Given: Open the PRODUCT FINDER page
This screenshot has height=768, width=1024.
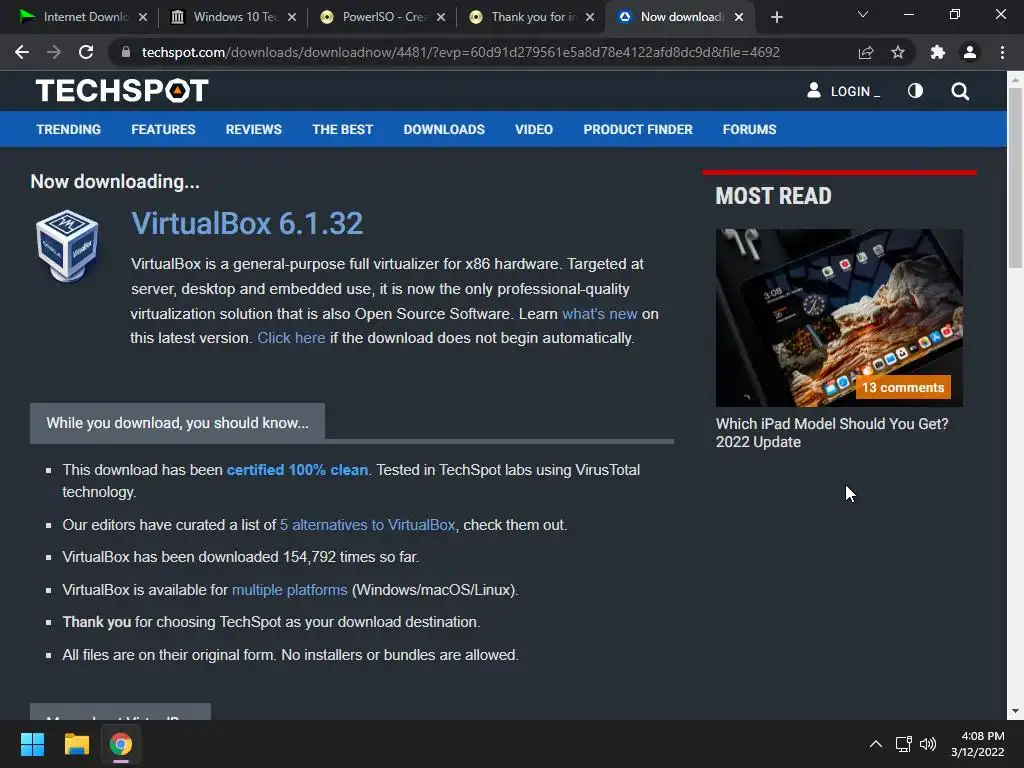Looking at the screenshot, I should [x=638, y=129].
